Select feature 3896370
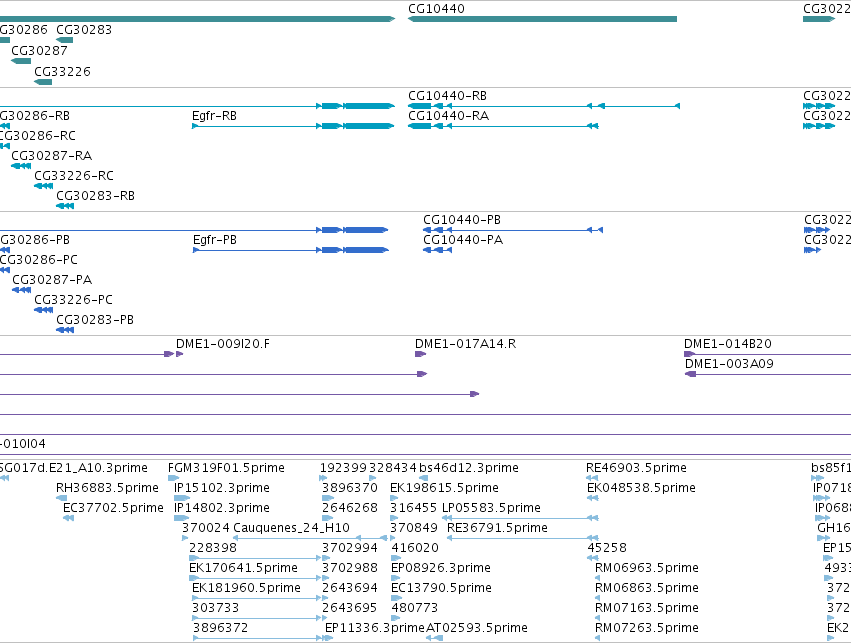The width and height of the screenshot is (851, 643). 328,498
